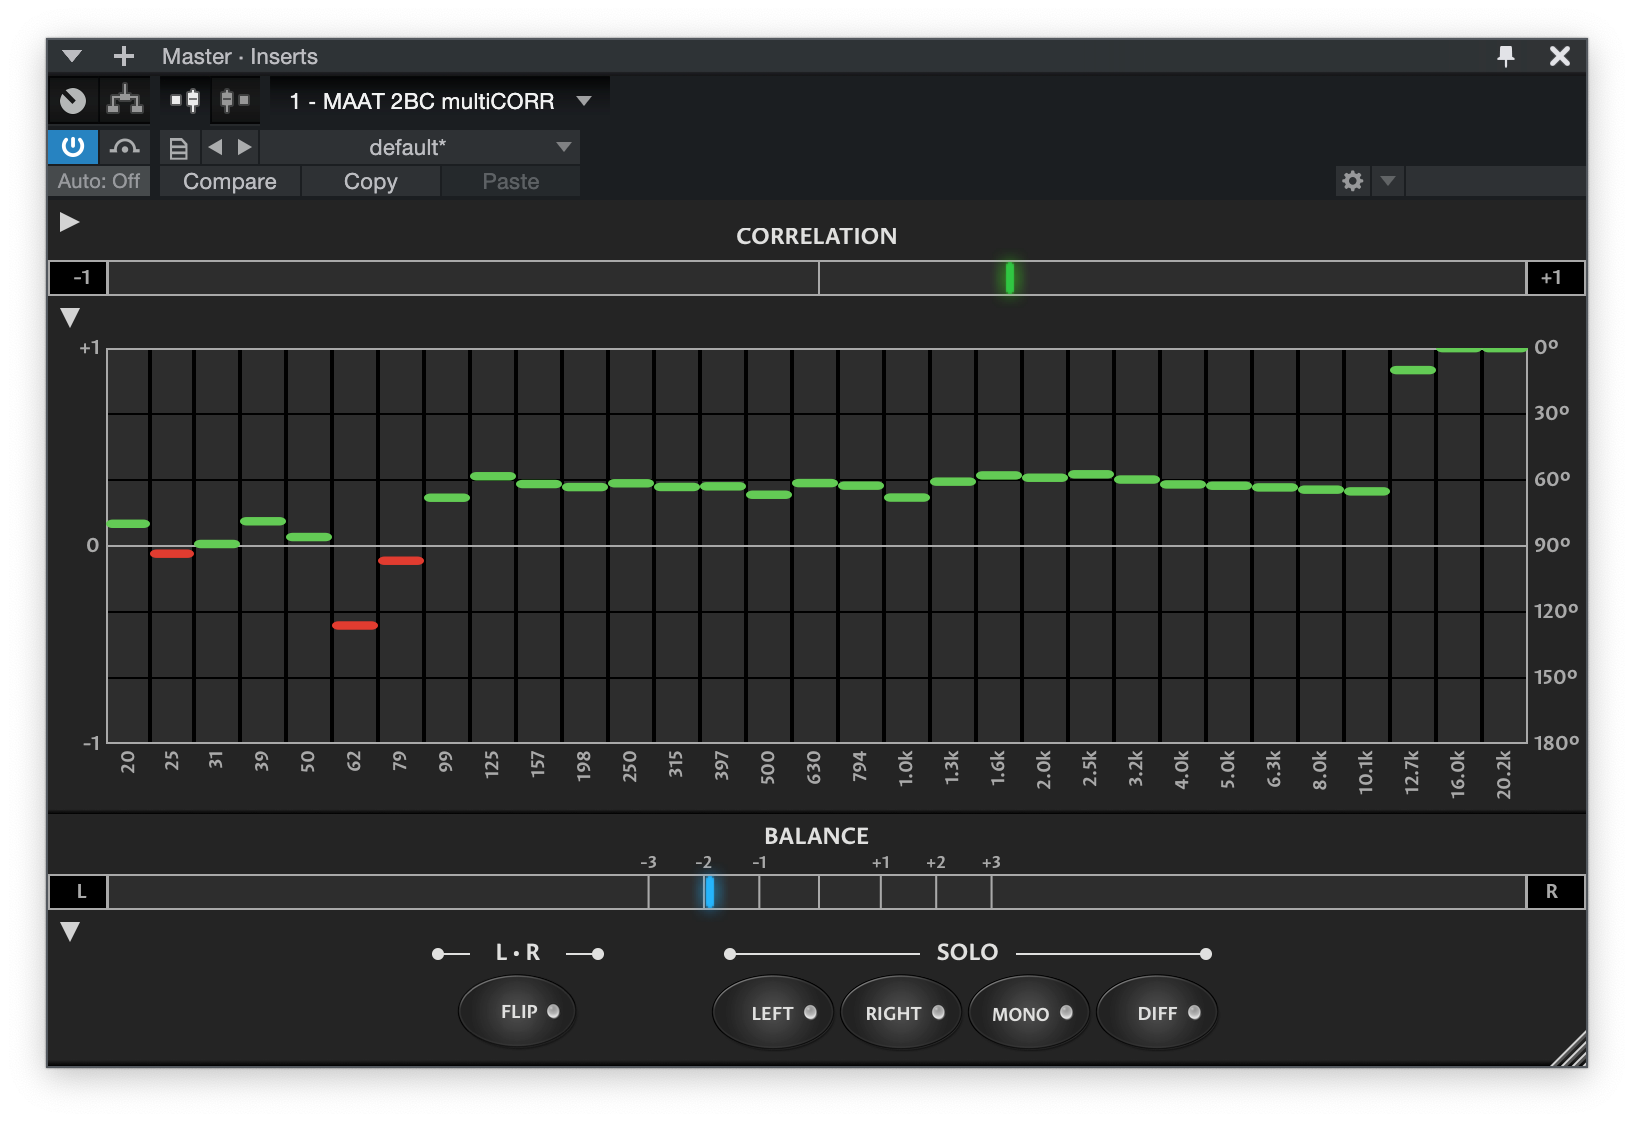This screenshot has height=1122, width=1634.
Task: Enable DIFF solo
Action: pos(1157,1014)
